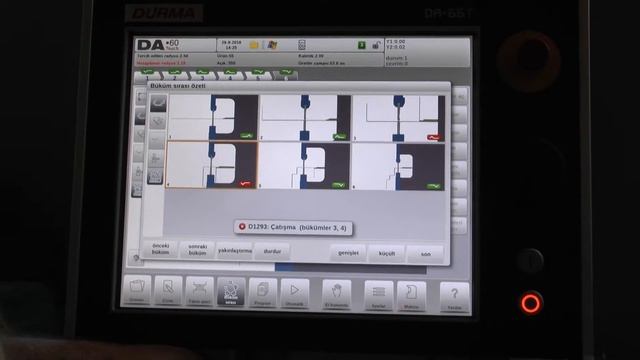640x360 pixels.
Task: Open El Kumanda manual mode hand icon
Action: tap(336, 294)
